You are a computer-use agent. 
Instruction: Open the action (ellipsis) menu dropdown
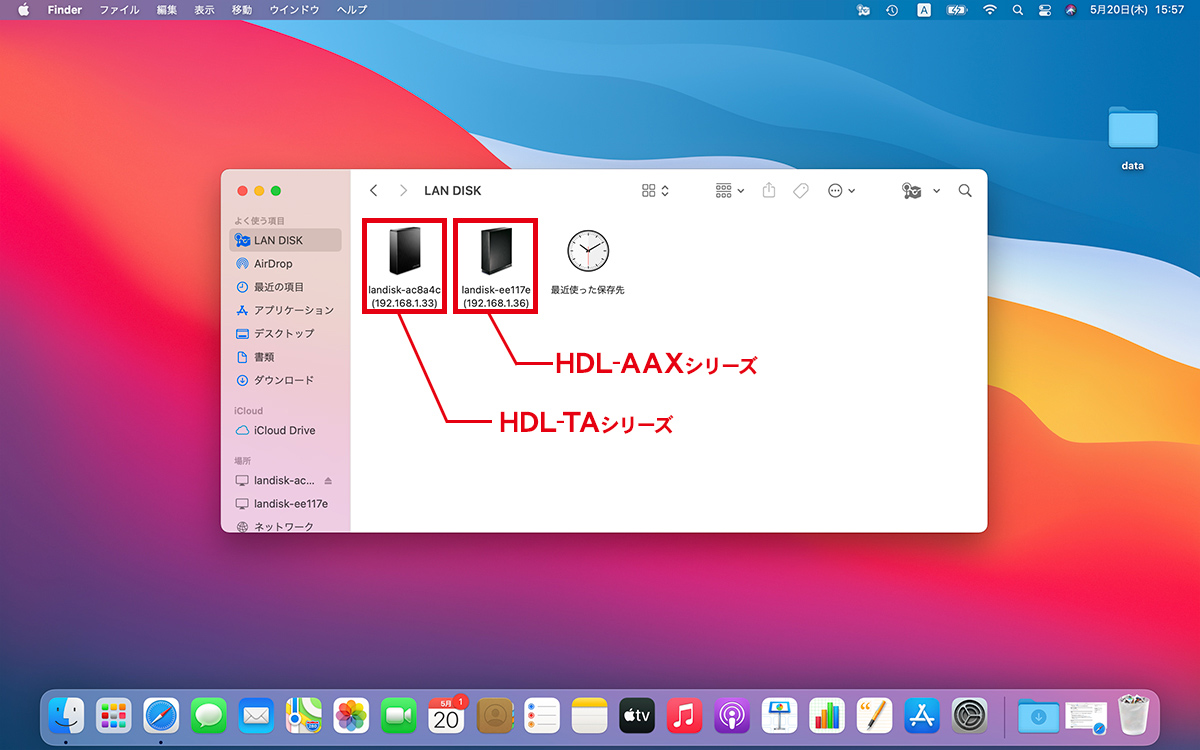coord(841,190)
